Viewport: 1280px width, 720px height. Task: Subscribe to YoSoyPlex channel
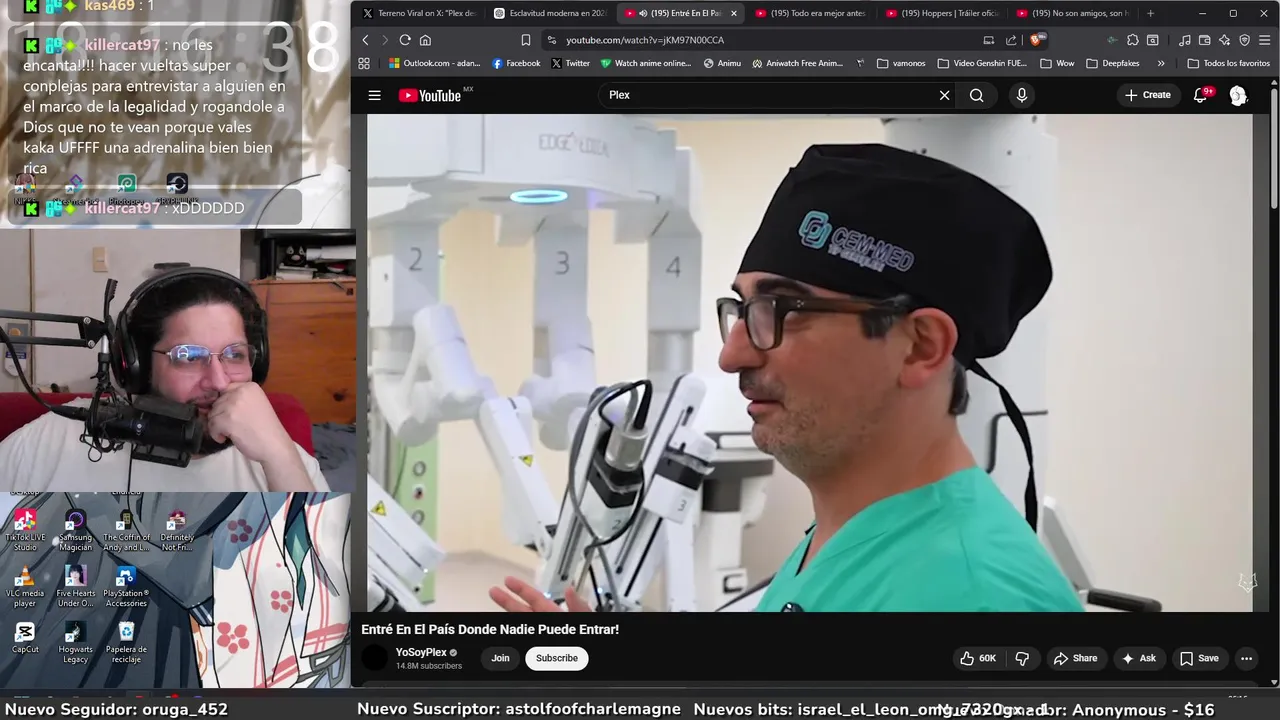pos(557,658)
